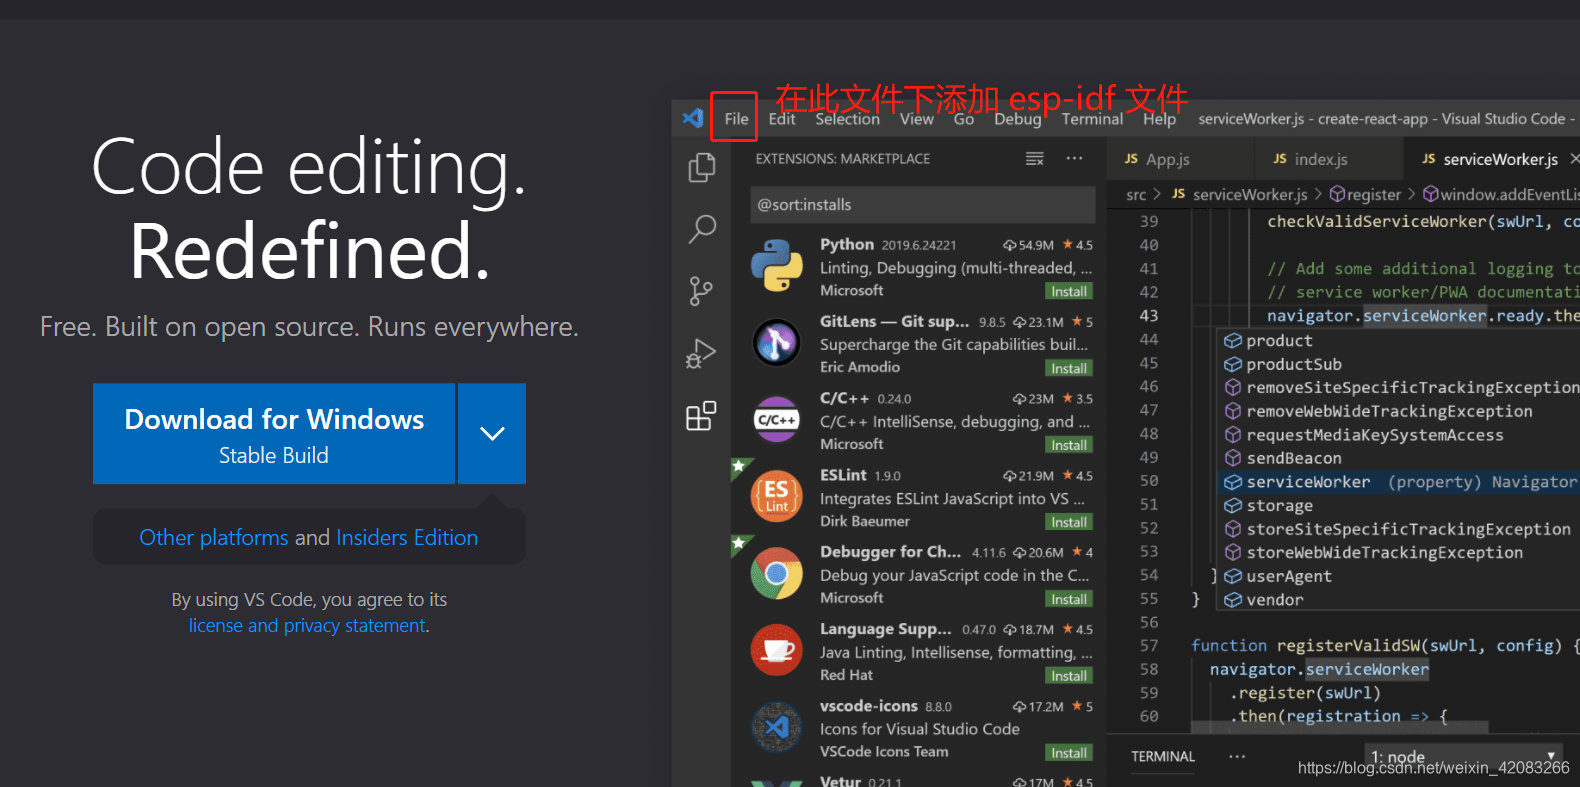The height and width of the screenshot is (787, 1580).
Task: Click line number 57 in gutter
Action: click(1149, 646)
